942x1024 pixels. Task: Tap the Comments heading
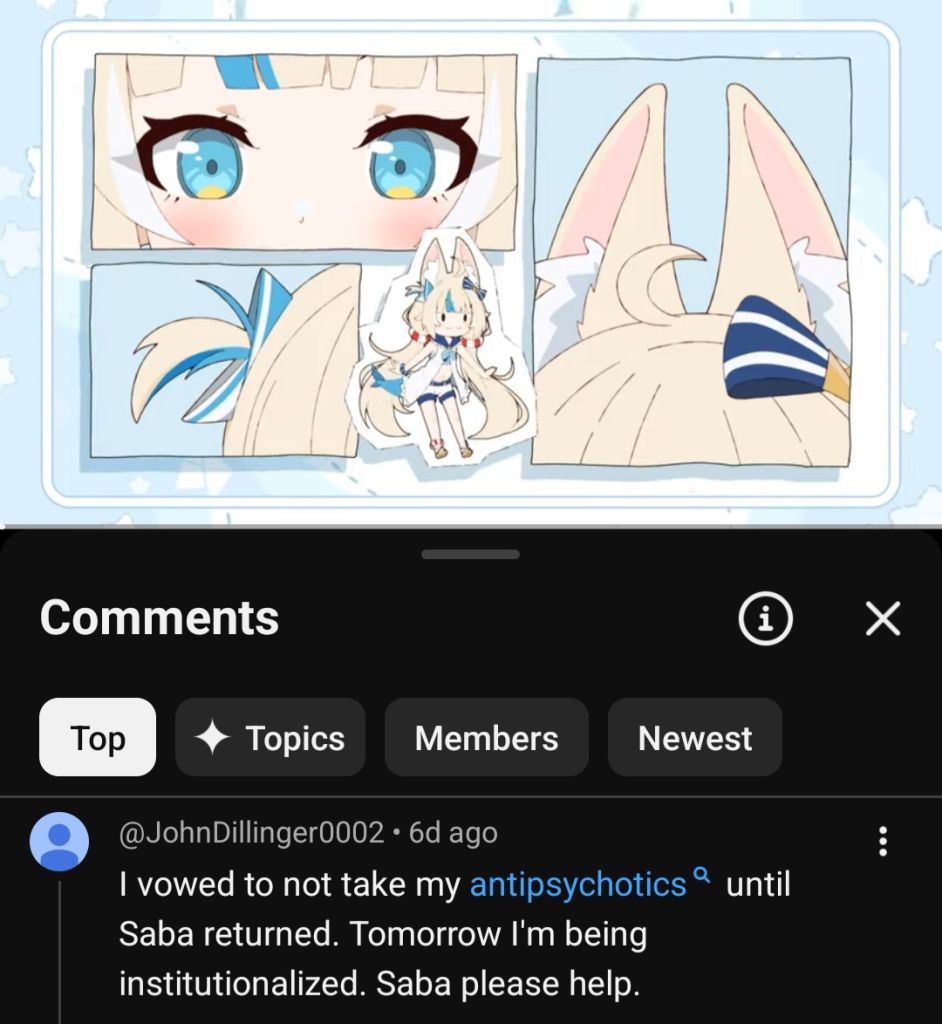159,618
